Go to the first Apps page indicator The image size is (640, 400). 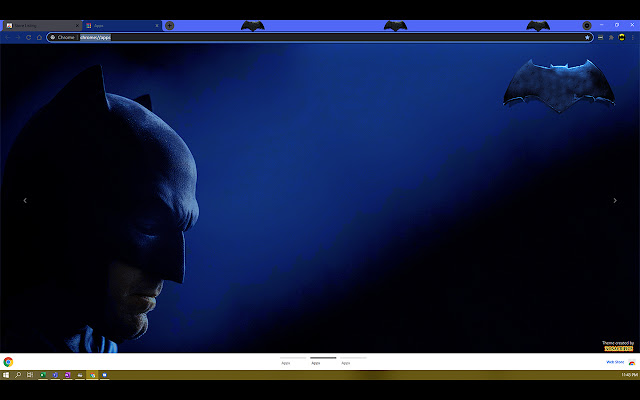(293, 361)
